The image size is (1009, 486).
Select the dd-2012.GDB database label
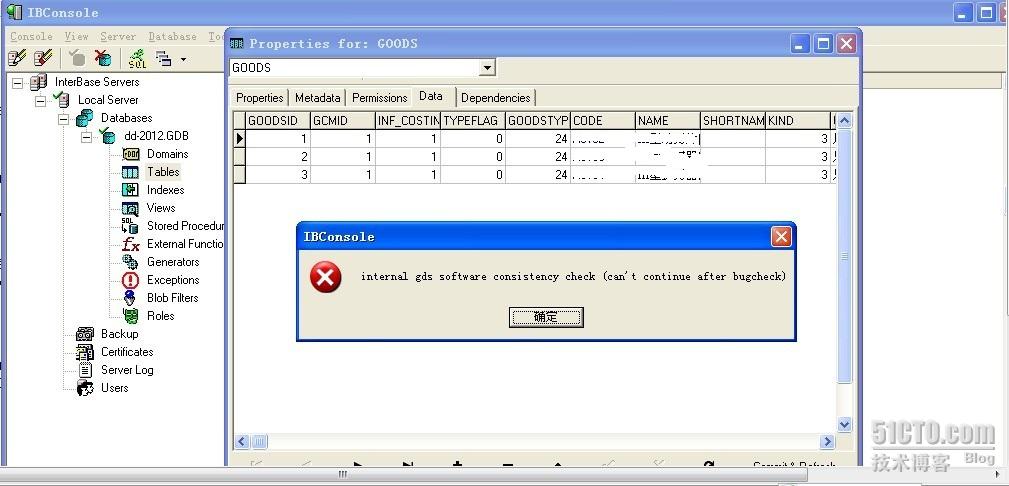(156, 136)
